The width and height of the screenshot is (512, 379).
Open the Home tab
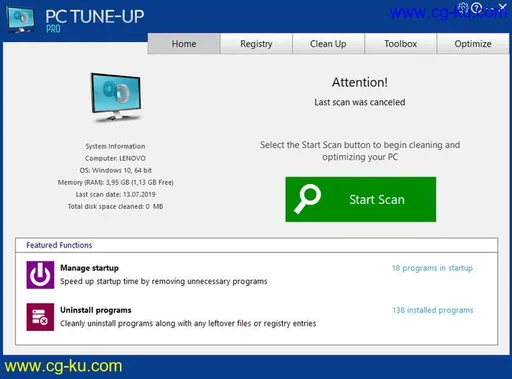click(x=184, y=44)
